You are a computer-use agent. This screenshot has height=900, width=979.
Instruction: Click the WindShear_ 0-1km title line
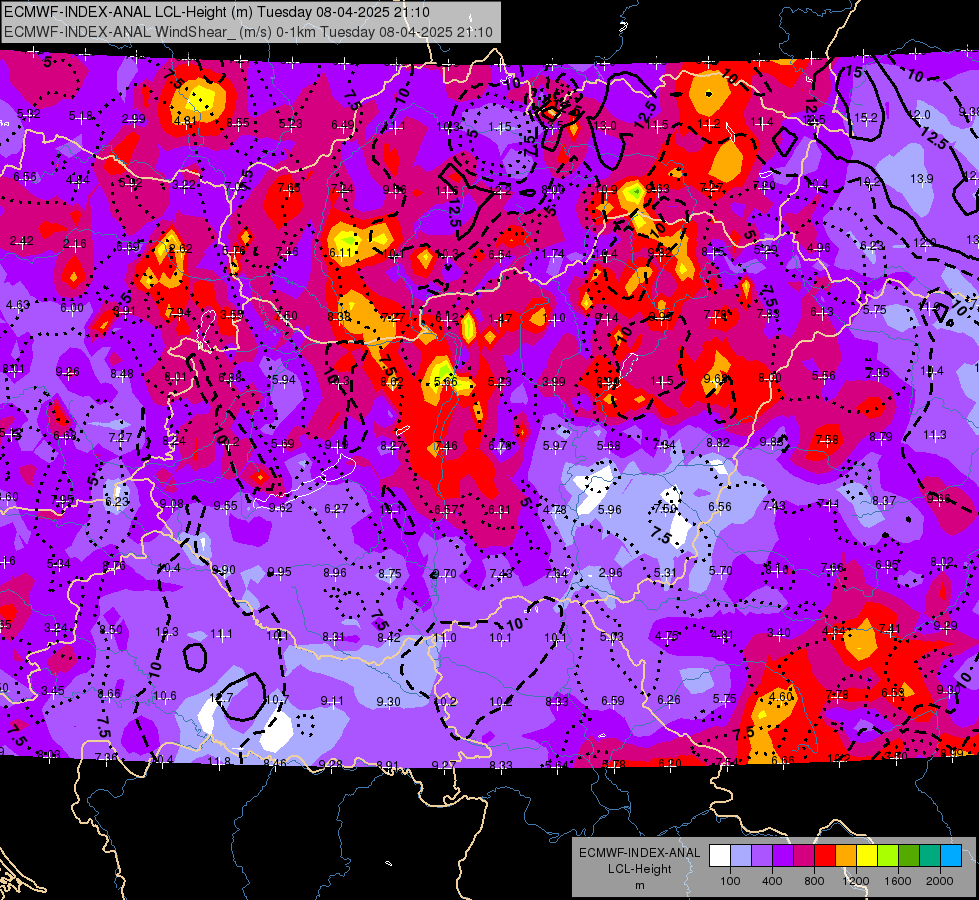[x=248, y=32]
